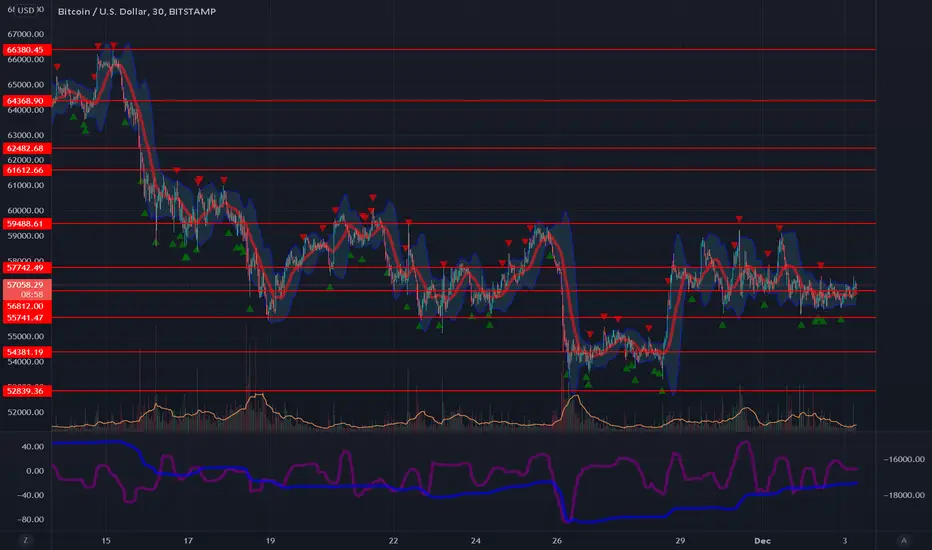The width and height of the screenshot is (932, 550).
Task: Select the 54381.19 red price label
Action: click(27, 352)
